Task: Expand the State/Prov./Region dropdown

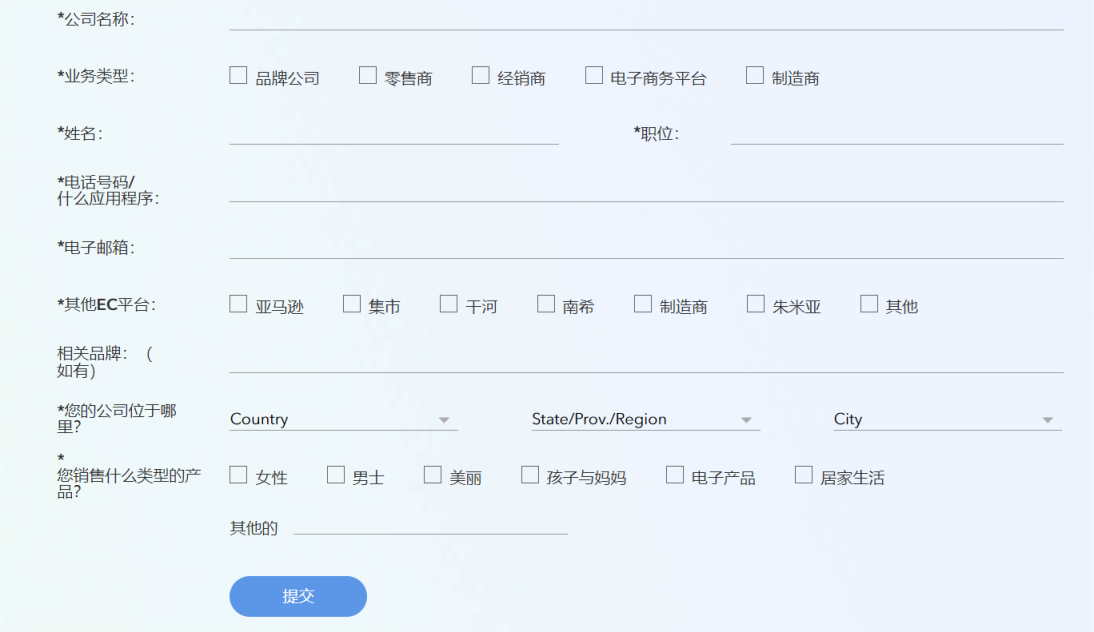Action: tap(645, 420)
